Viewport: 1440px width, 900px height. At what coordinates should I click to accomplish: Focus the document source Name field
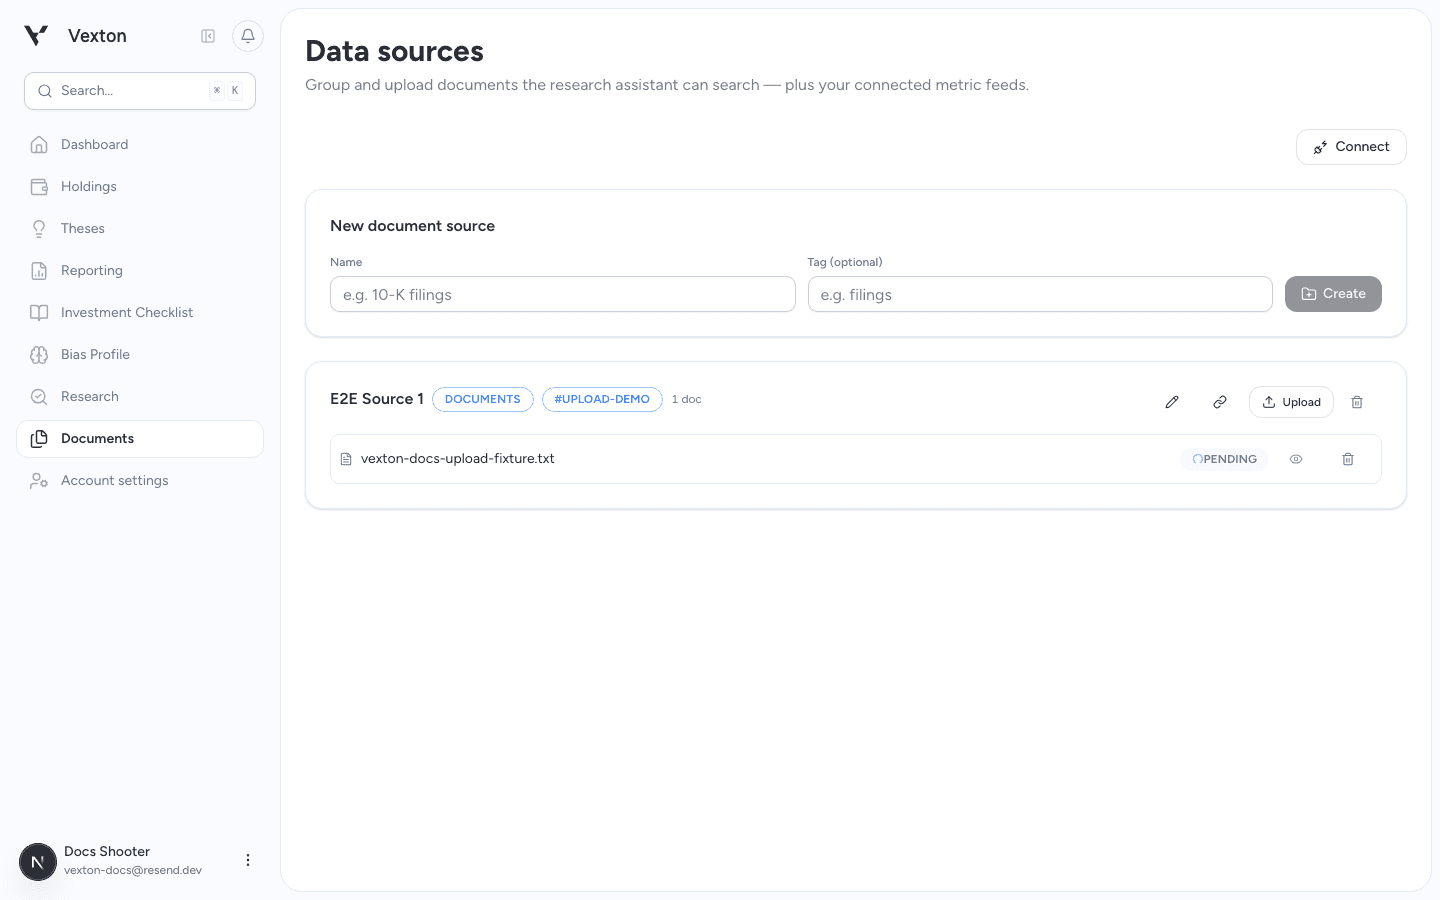coord(563,294)
